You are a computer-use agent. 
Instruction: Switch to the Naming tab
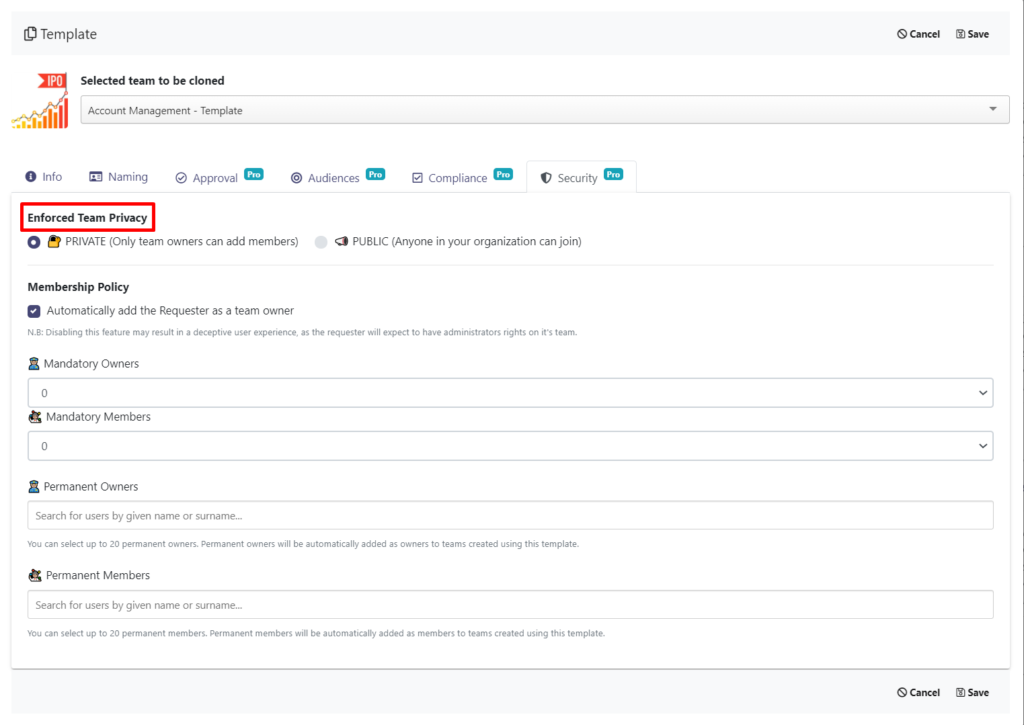coord(119,177)
